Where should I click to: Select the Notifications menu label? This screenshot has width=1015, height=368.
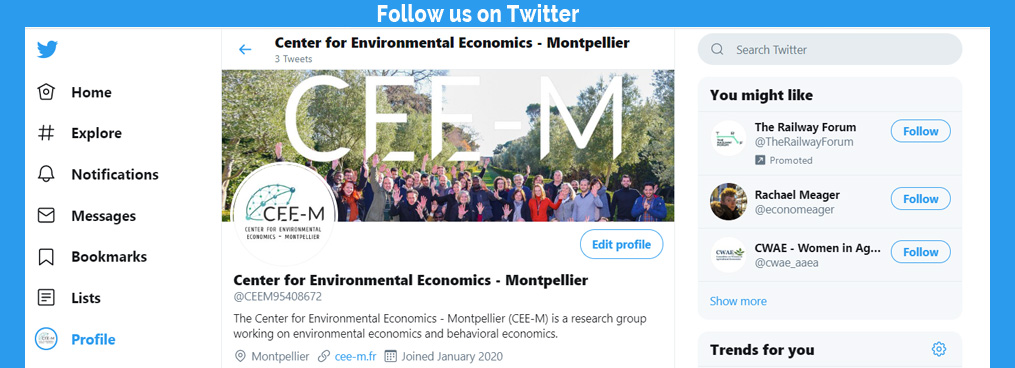[x=115, y=174]
